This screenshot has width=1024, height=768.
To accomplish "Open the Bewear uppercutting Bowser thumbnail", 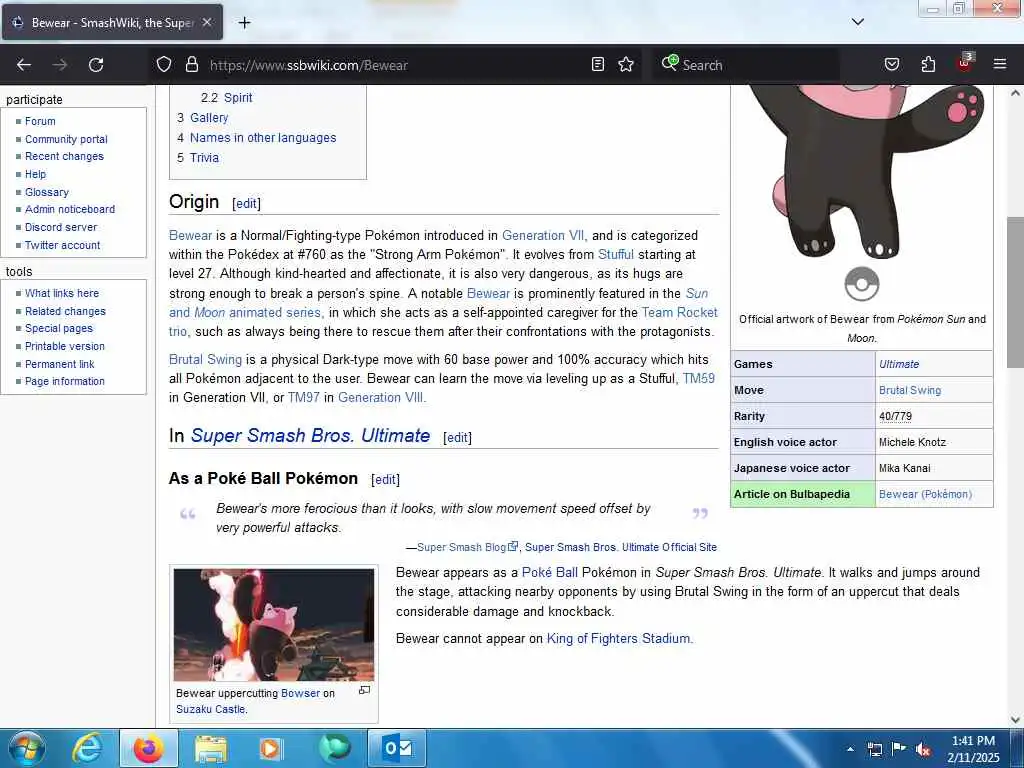I will pos(274,625).
